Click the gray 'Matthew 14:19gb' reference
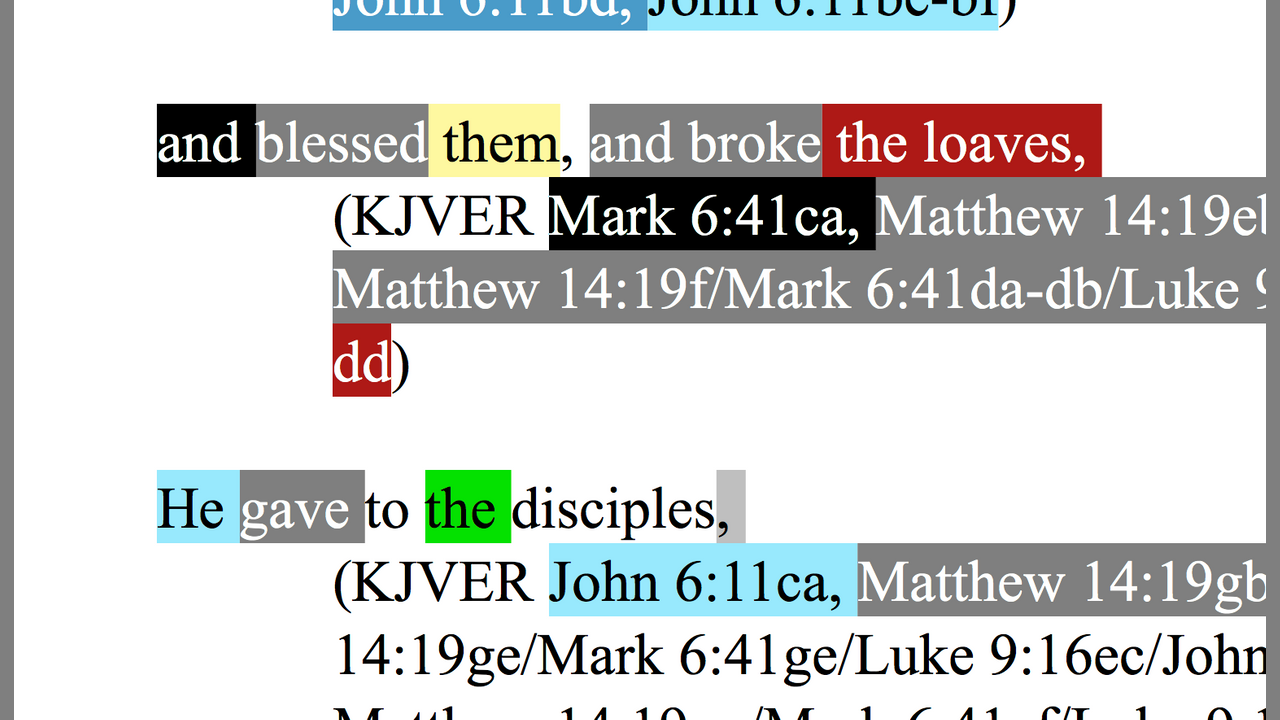Viewport: 1280px width, 720px height. tap(1061, 580)
